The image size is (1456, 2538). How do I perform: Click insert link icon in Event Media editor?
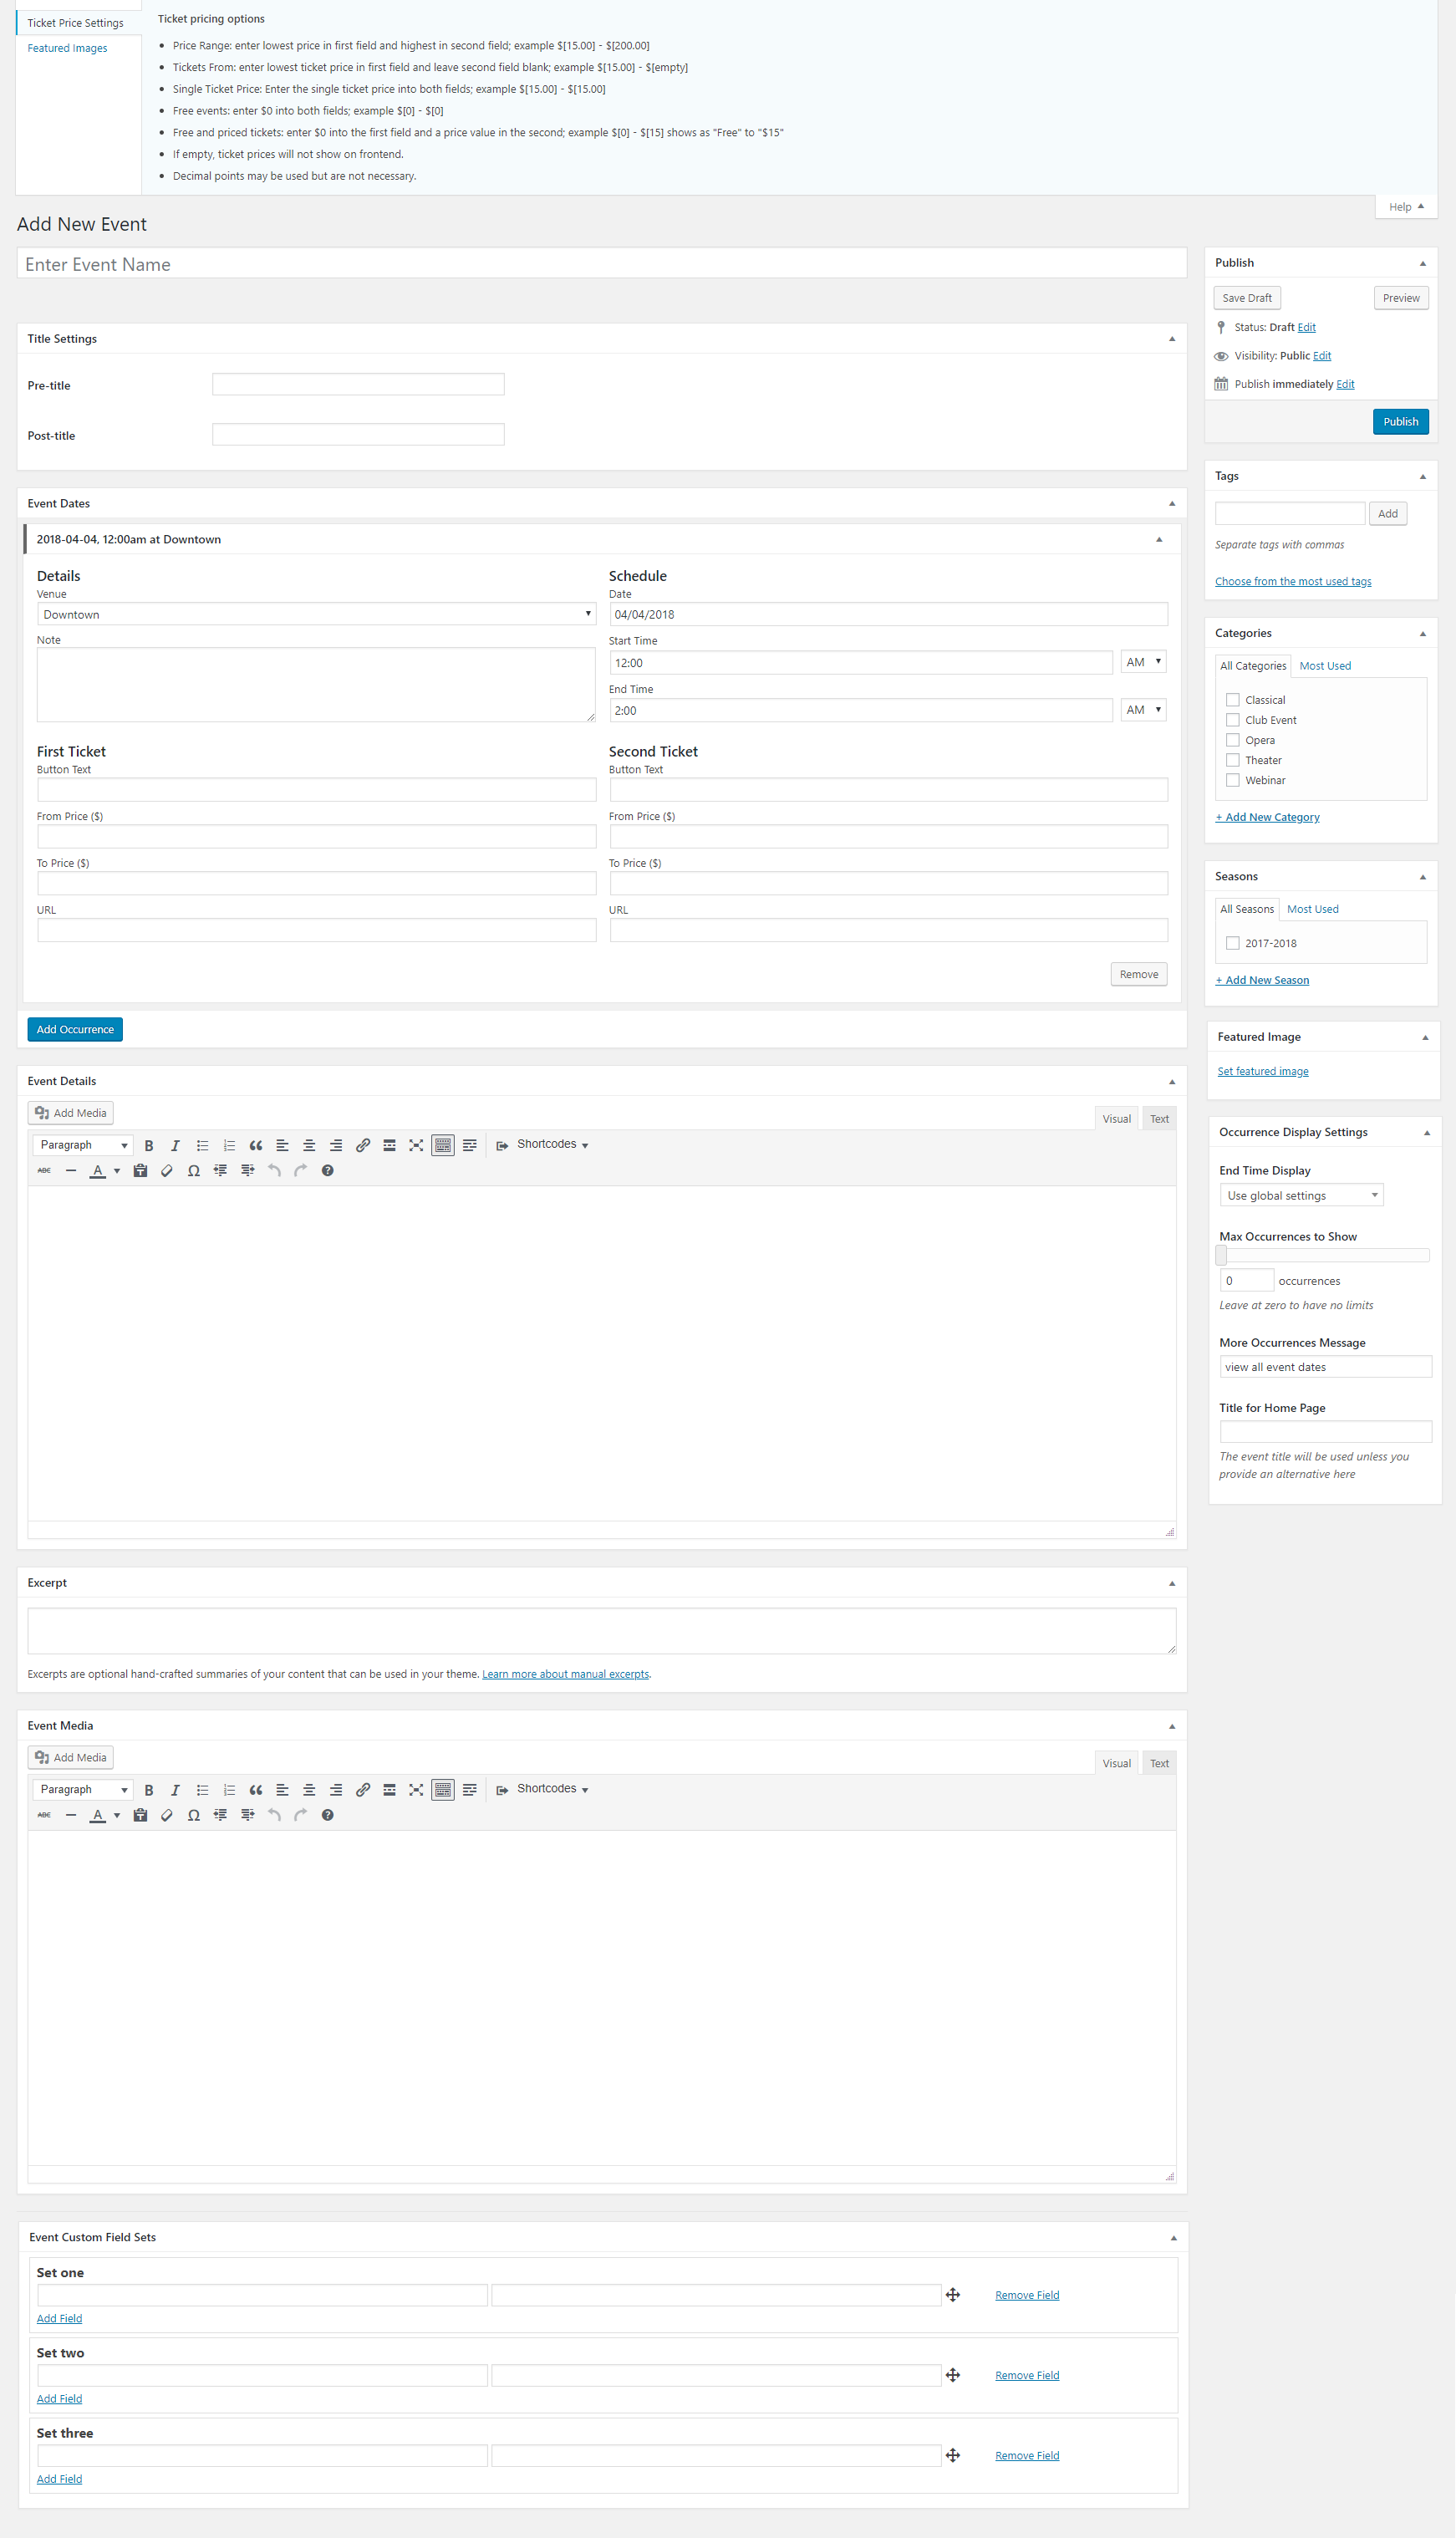click(x=363, y=1789)
